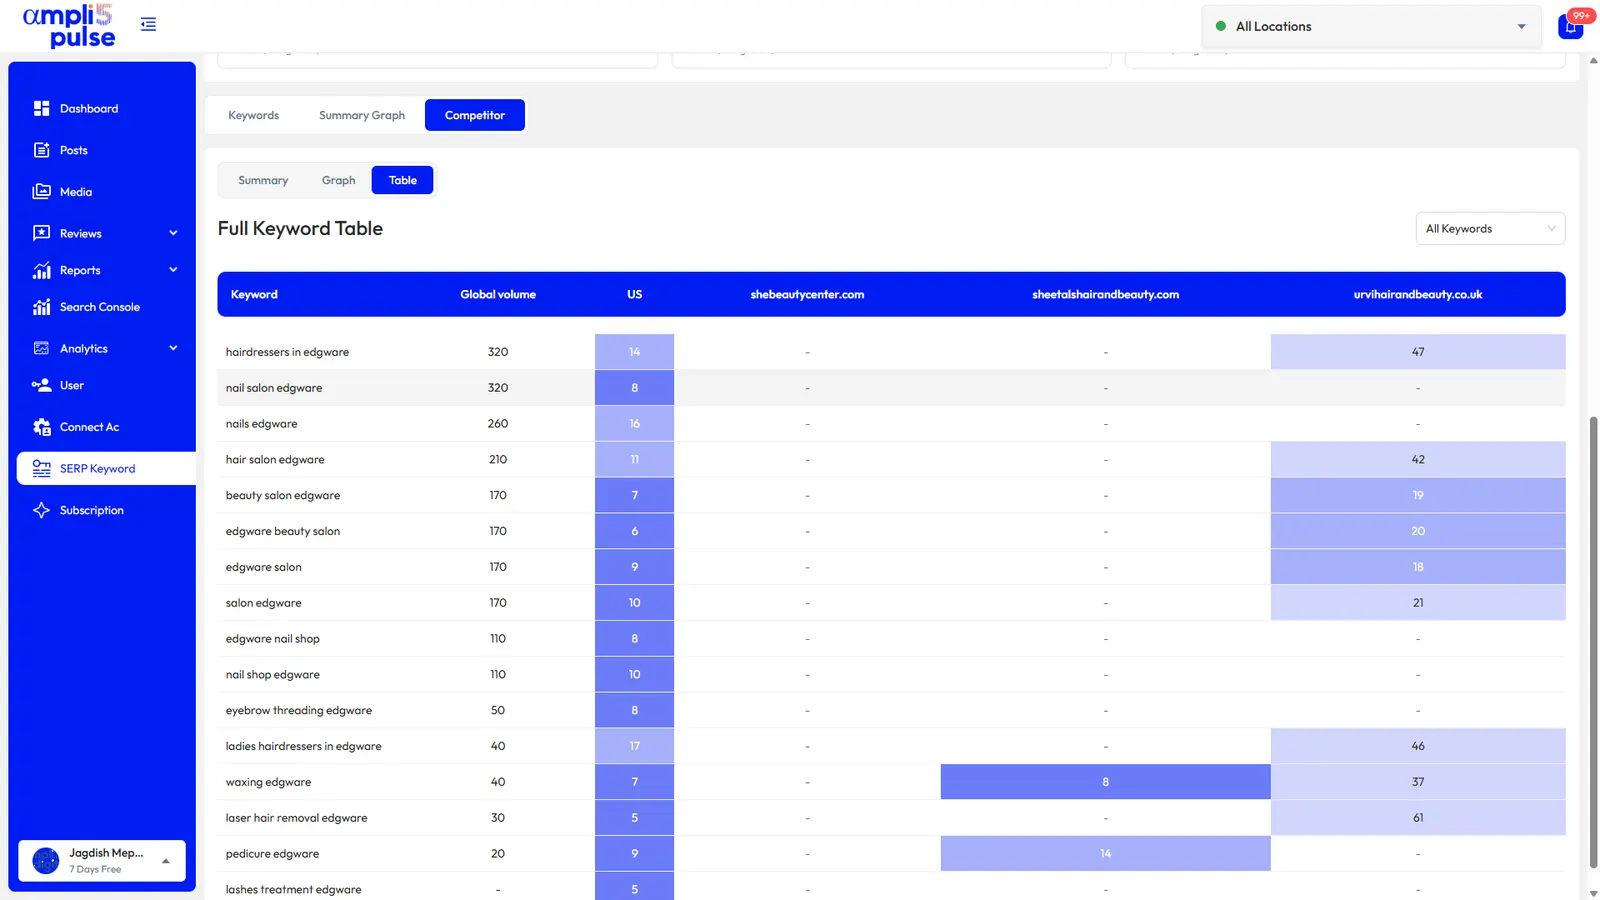This screenshot has height=900, width=1600.
Task: Click the 'hairdressers in edgware' keyword
Action: coord(288,352)
